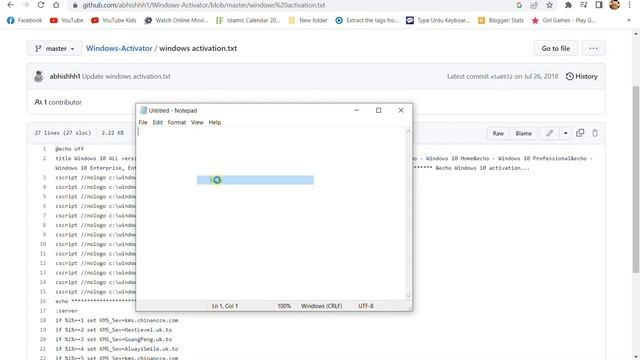Open the browser home page icon

coord(56,5)
